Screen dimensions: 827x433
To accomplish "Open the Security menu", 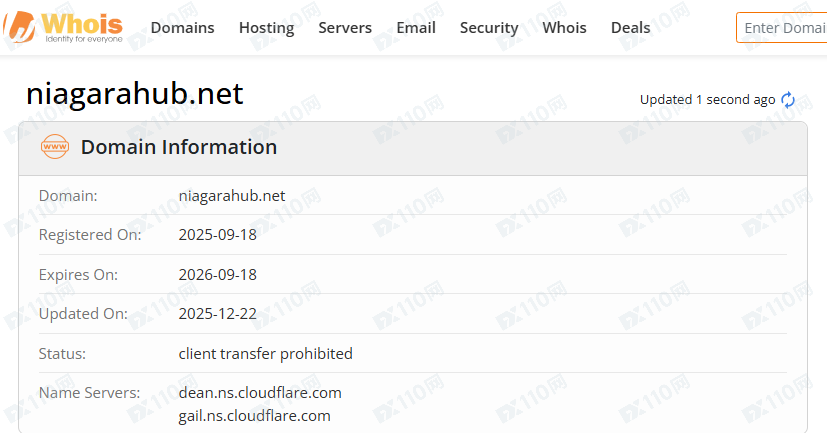I will tap(489, 28).
